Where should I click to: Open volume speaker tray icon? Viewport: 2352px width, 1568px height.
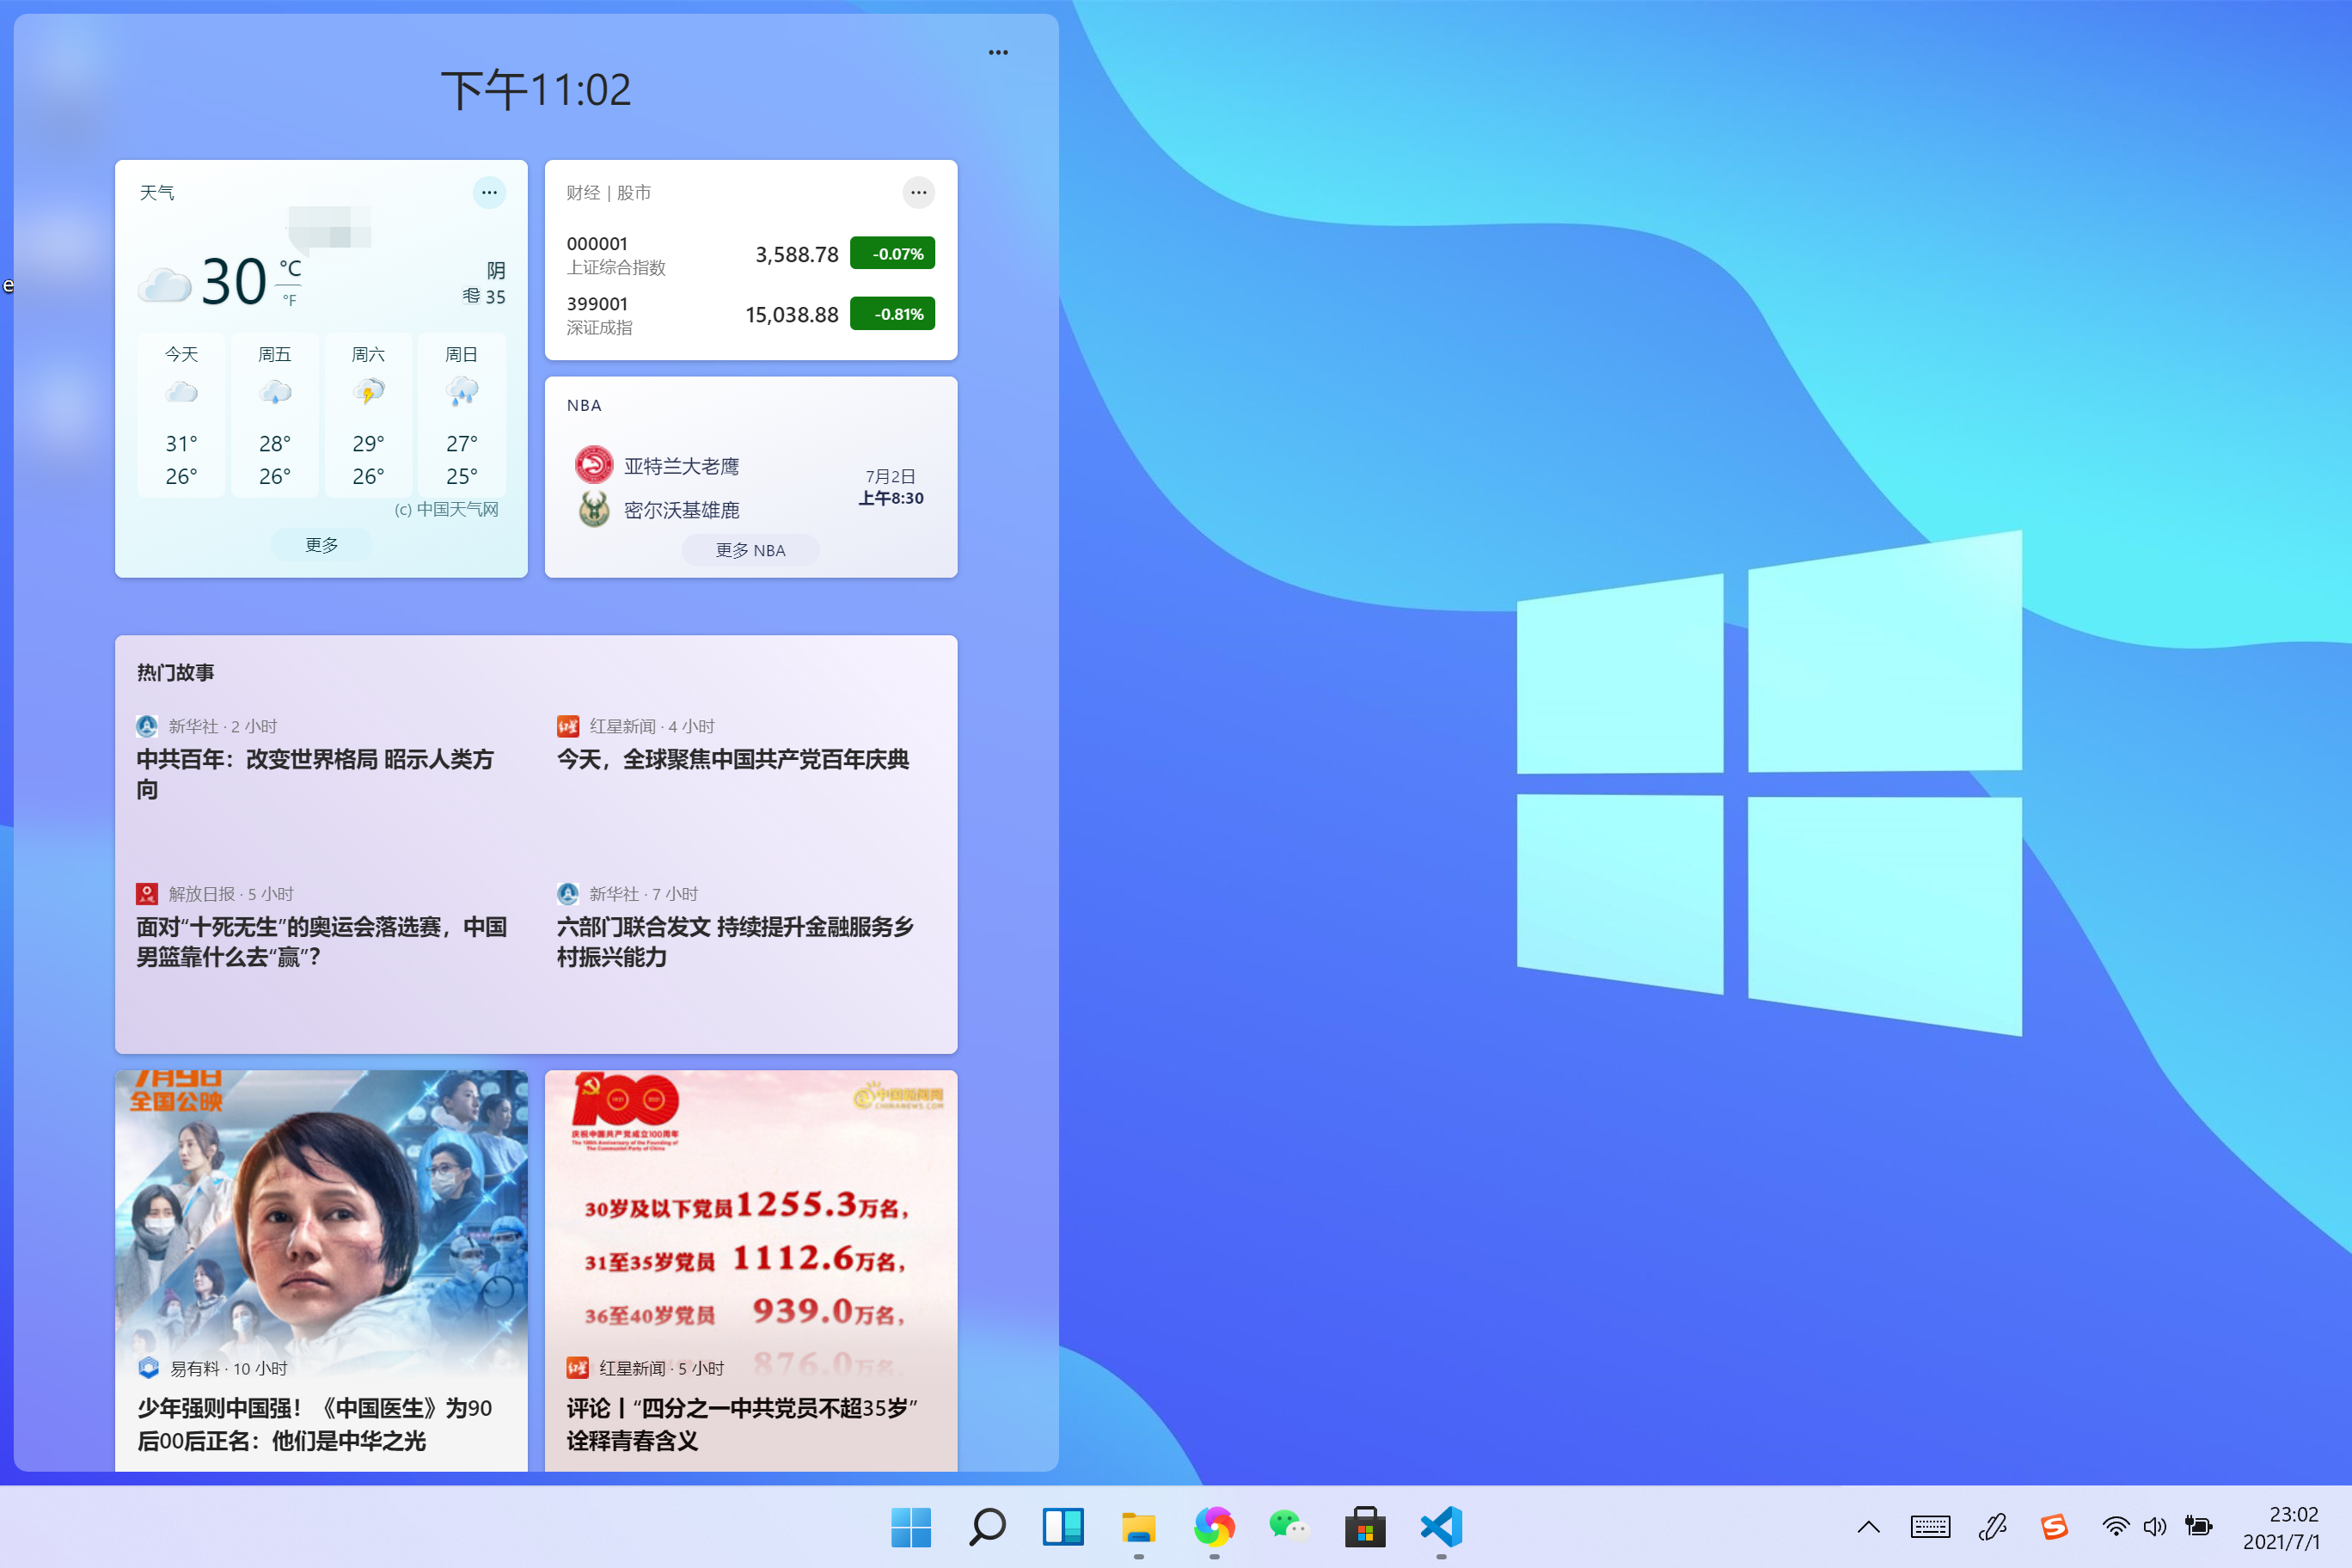[2155, 1527]
